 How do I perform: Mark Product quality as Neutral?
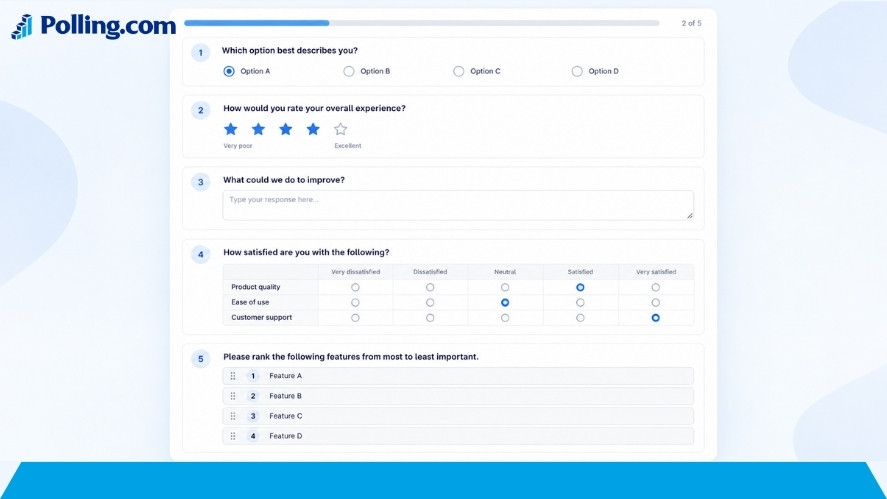tap(505, 287)
